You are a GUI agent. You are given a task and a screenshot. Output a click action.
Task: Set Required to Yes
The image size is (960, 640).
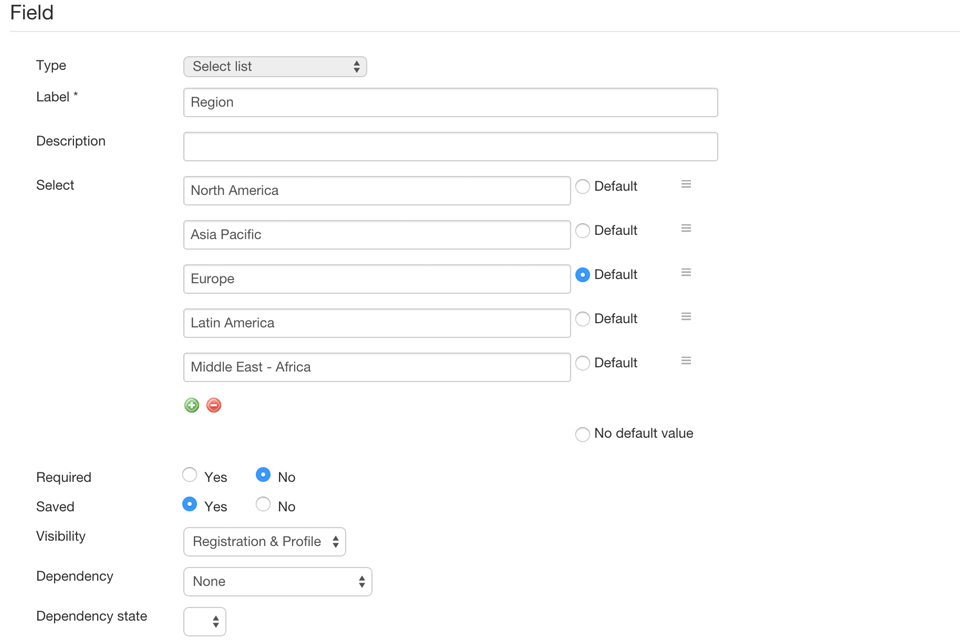[x=190, y=475]
